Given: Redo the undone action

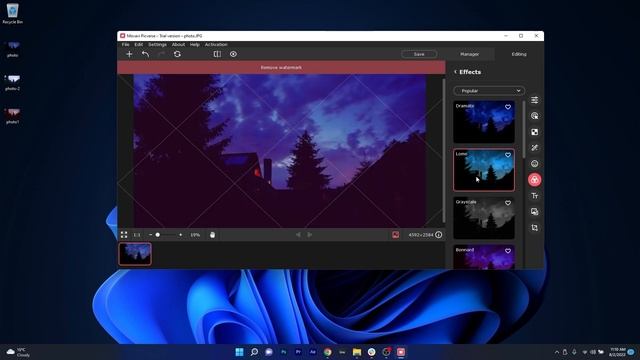Looking at the screenshot, I should pyautogui.click(x=161, y=54).
